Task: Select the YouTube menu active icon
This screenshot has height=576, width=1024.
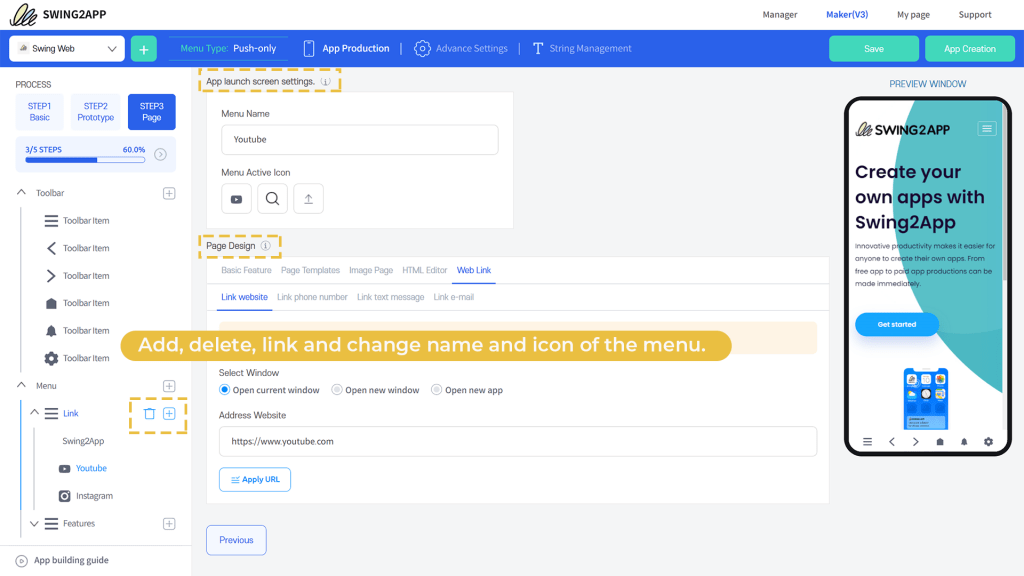Action: pos(236,199)
